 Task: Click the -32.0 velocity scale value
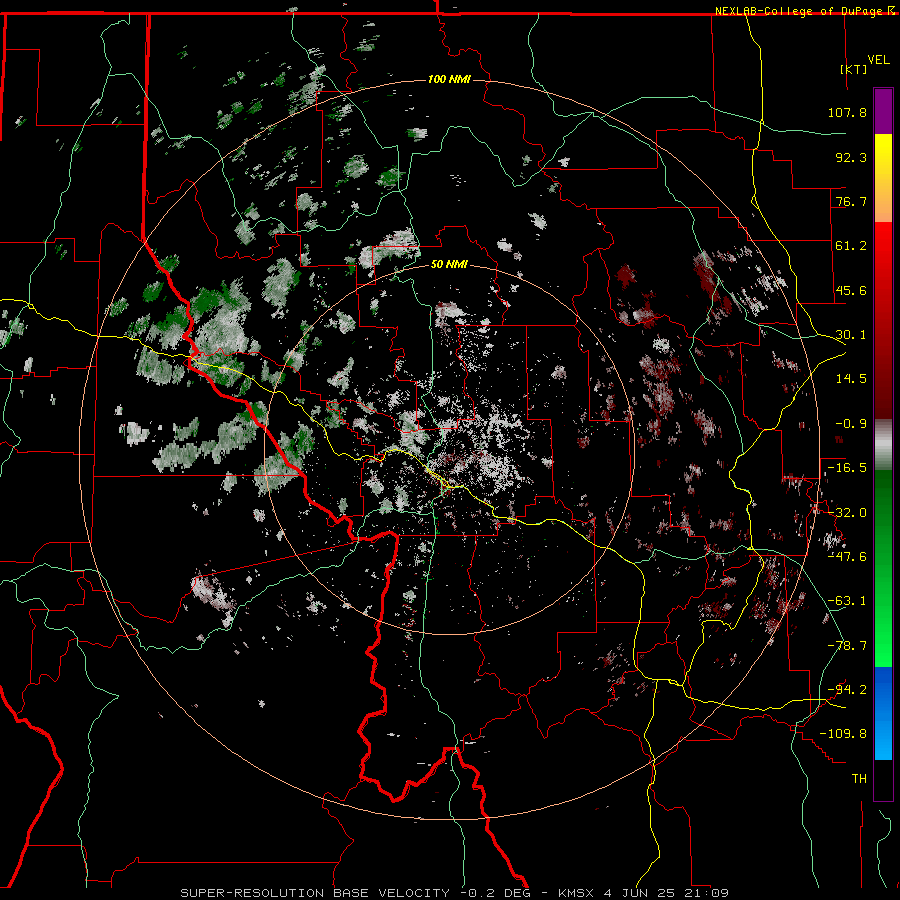coord(847,513)
